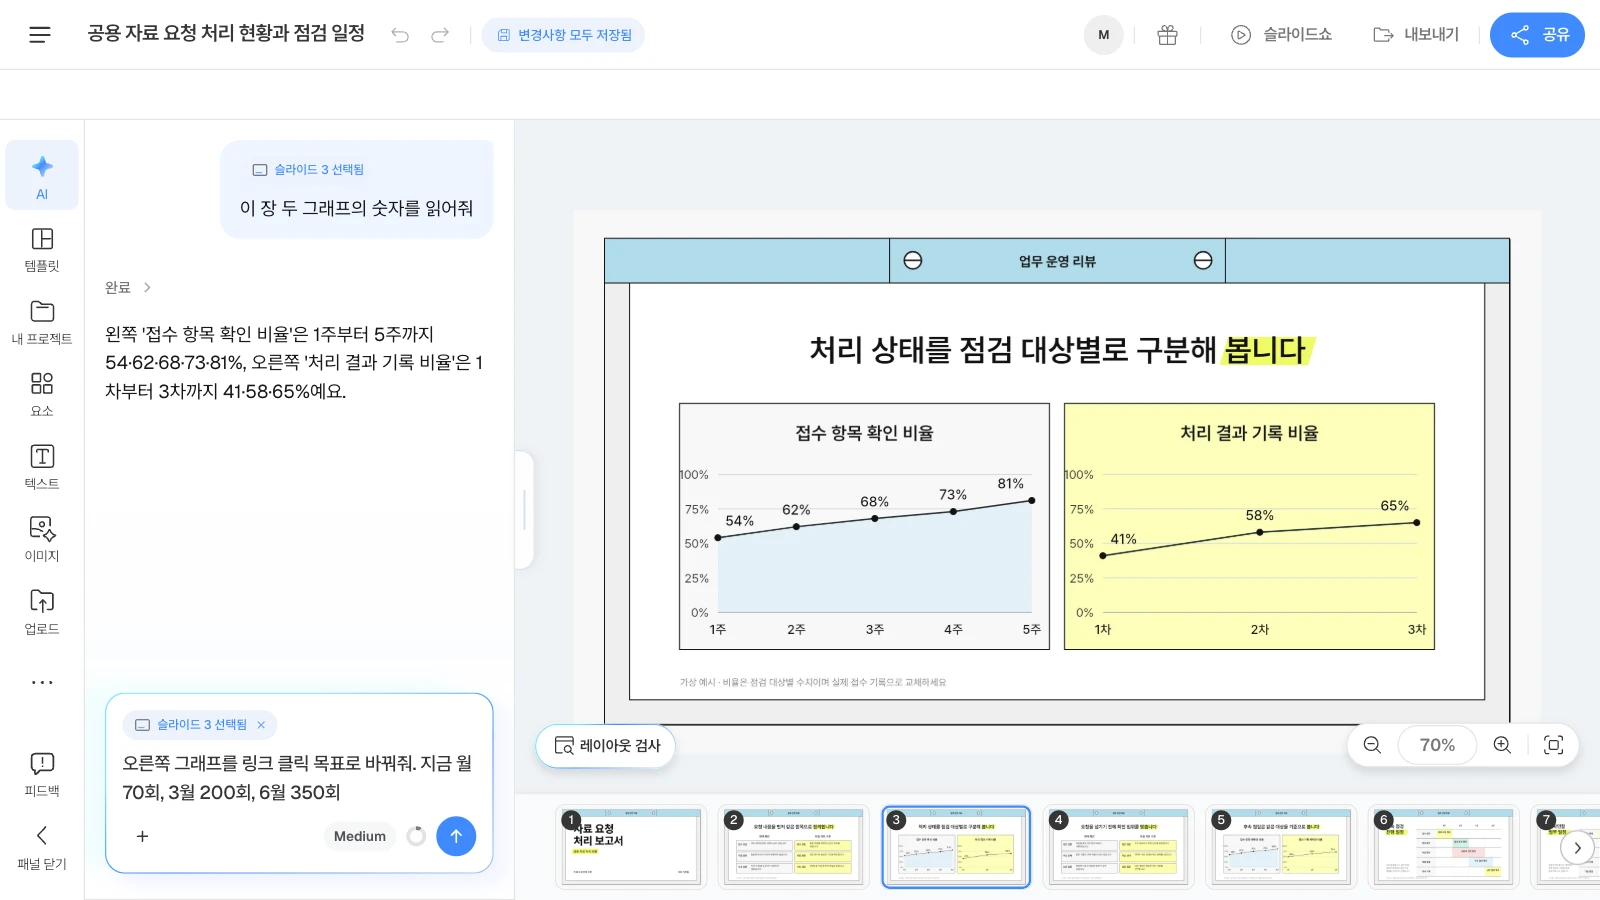Open the 템플릿 templates panel
1600x900 pixels.
pos(42,249)
